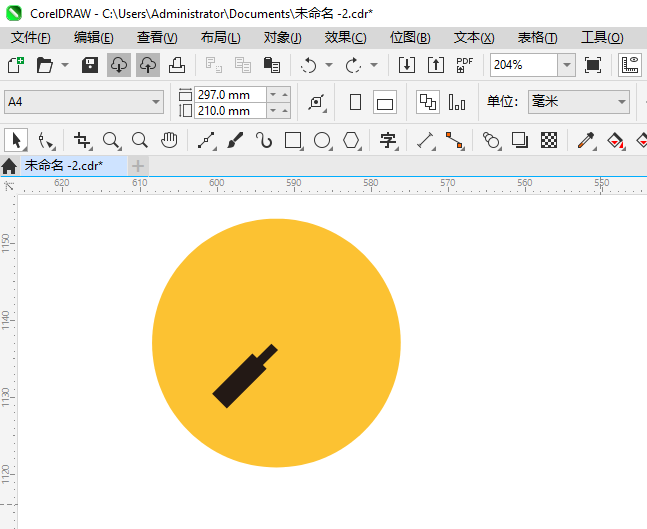Add a new document tab with plus button

[138, 165]
